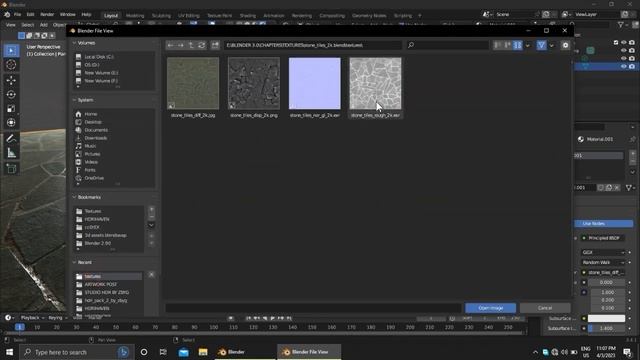Open the Edit menu
Image resolution: width=640 pixels, height=360 pixels.
(31, 15)
